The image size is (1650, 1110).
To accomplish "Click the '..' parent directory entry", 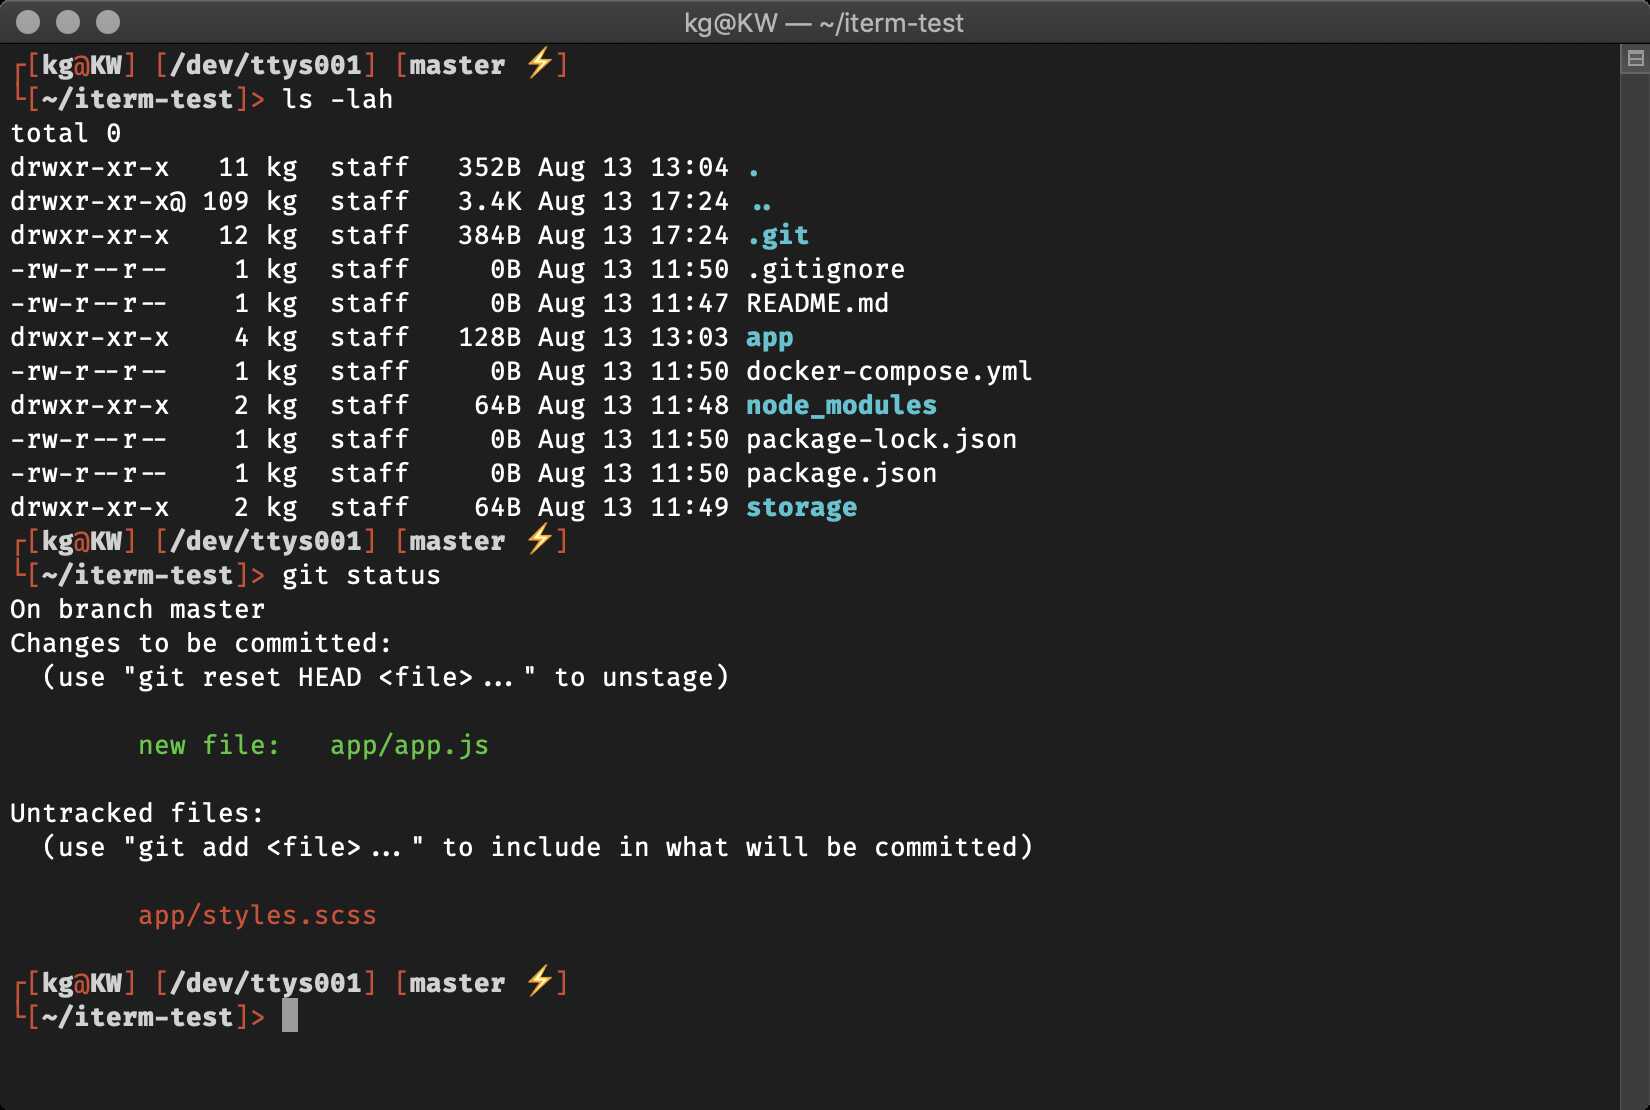I will pyautogui.click(x=762, y=206).
